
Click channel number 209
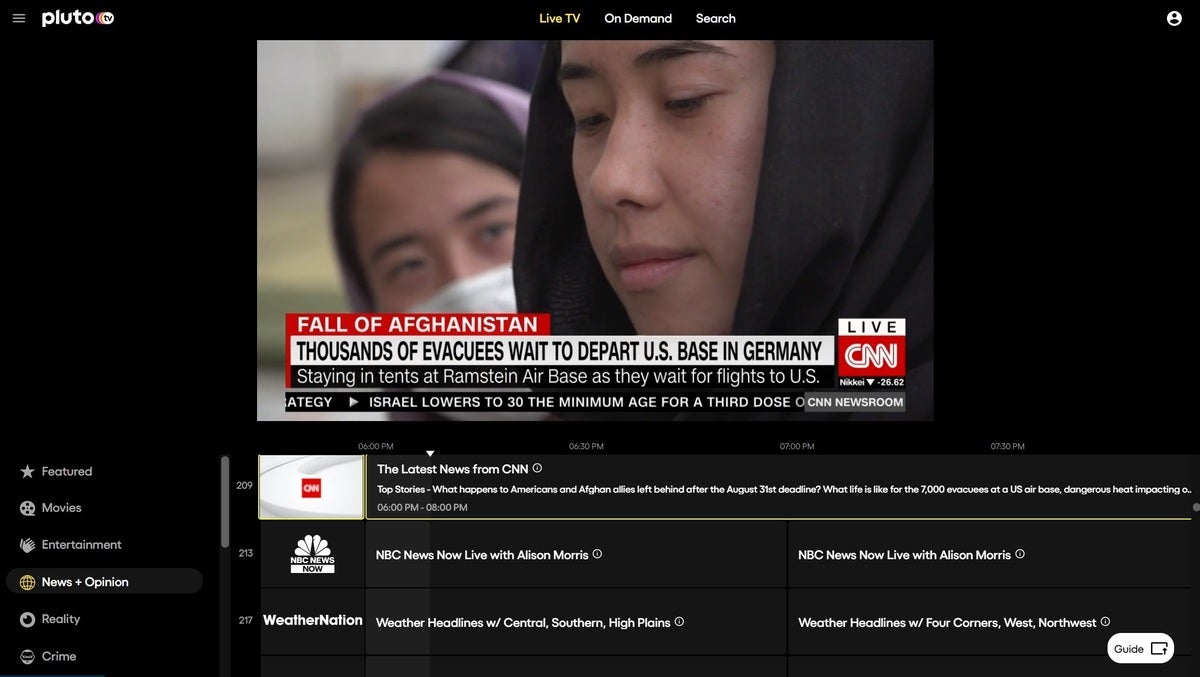[245, 485]
